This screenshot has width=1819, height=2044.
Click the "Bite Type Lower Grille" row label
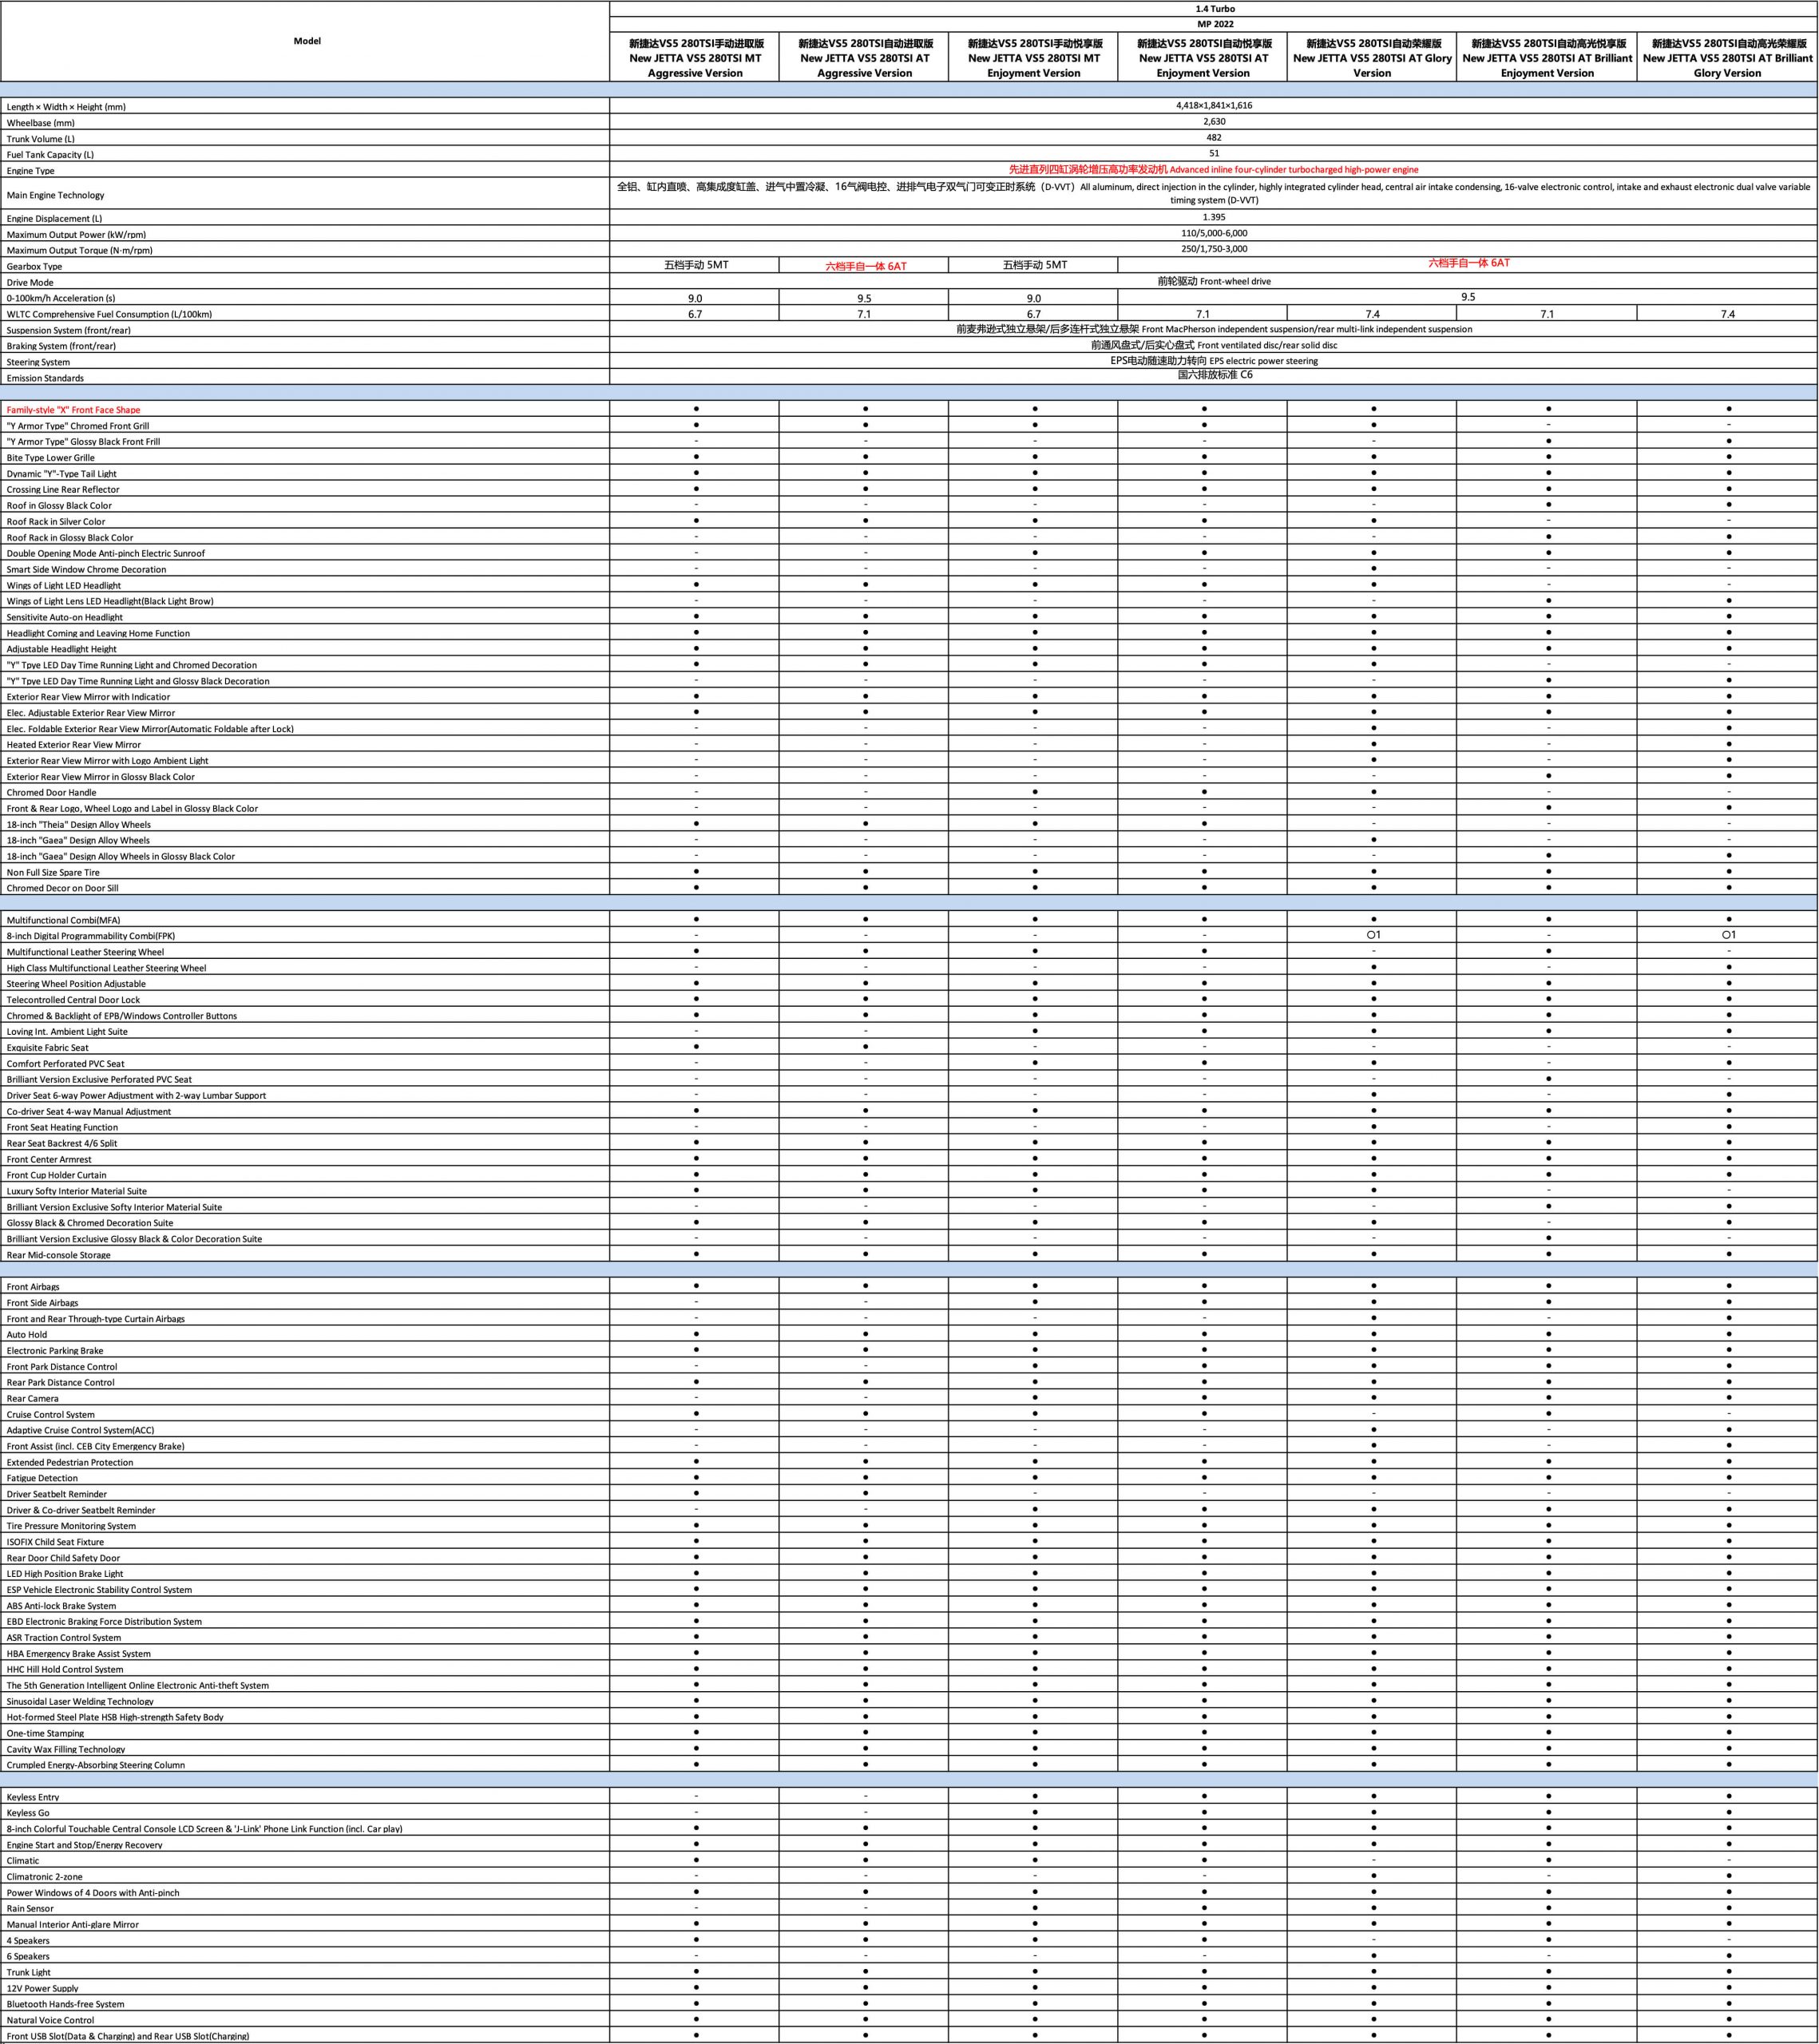50,458
